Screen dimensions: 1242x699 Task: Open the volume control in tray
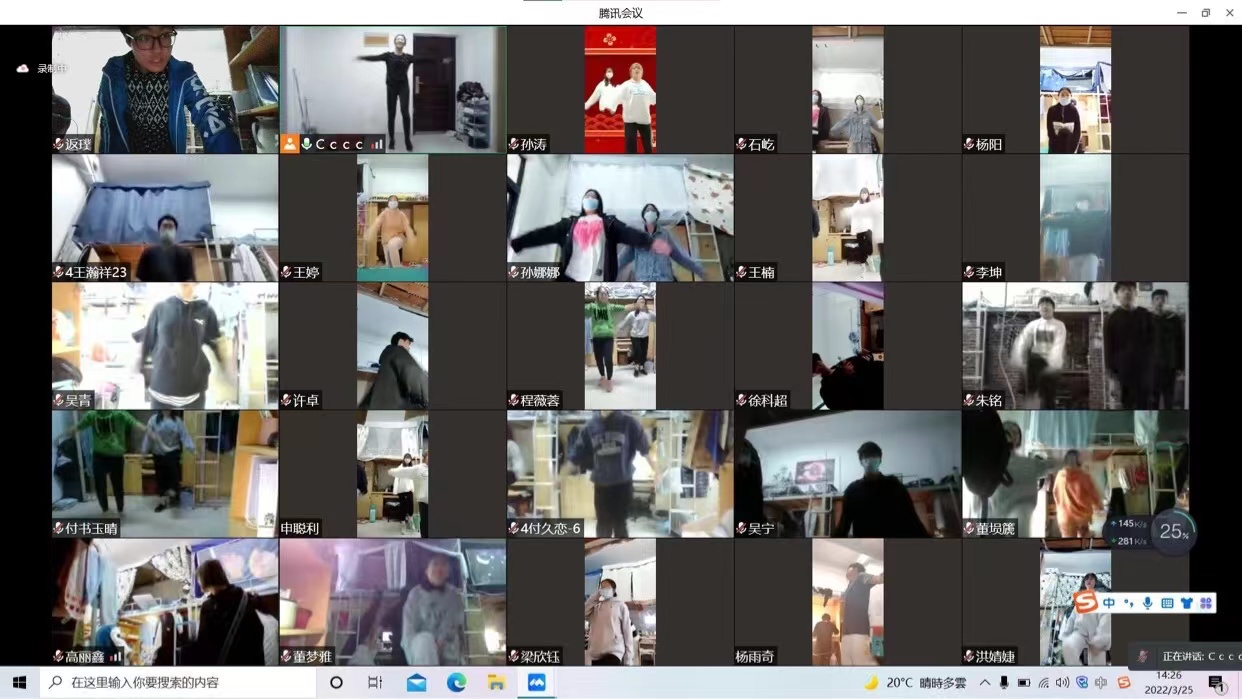click(1062, 683)
